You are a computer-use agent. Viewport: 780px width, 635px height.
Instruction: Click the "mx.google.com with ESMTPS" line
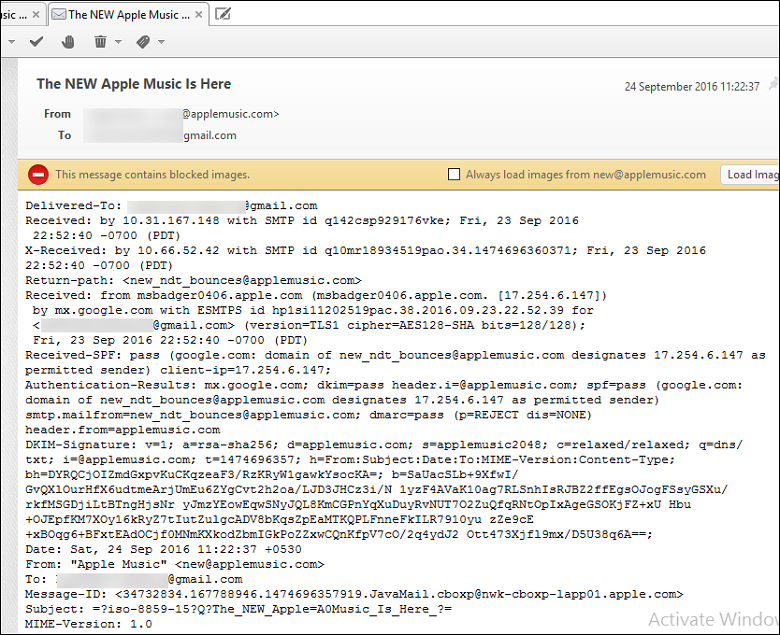(x=313, y=310)
